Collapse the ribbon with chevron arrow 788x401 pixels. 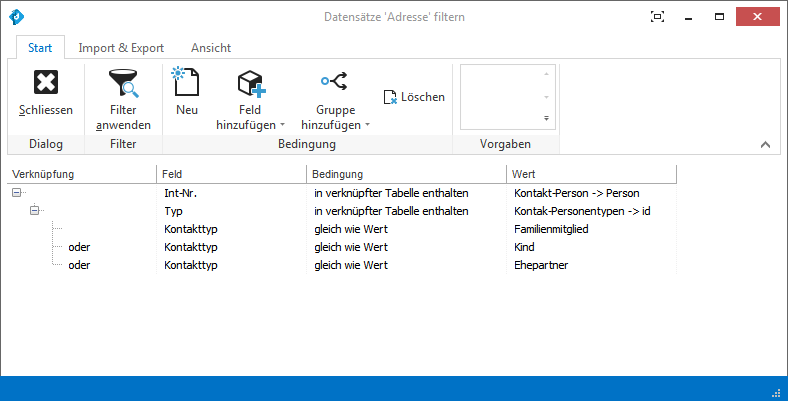pos(765,145)
